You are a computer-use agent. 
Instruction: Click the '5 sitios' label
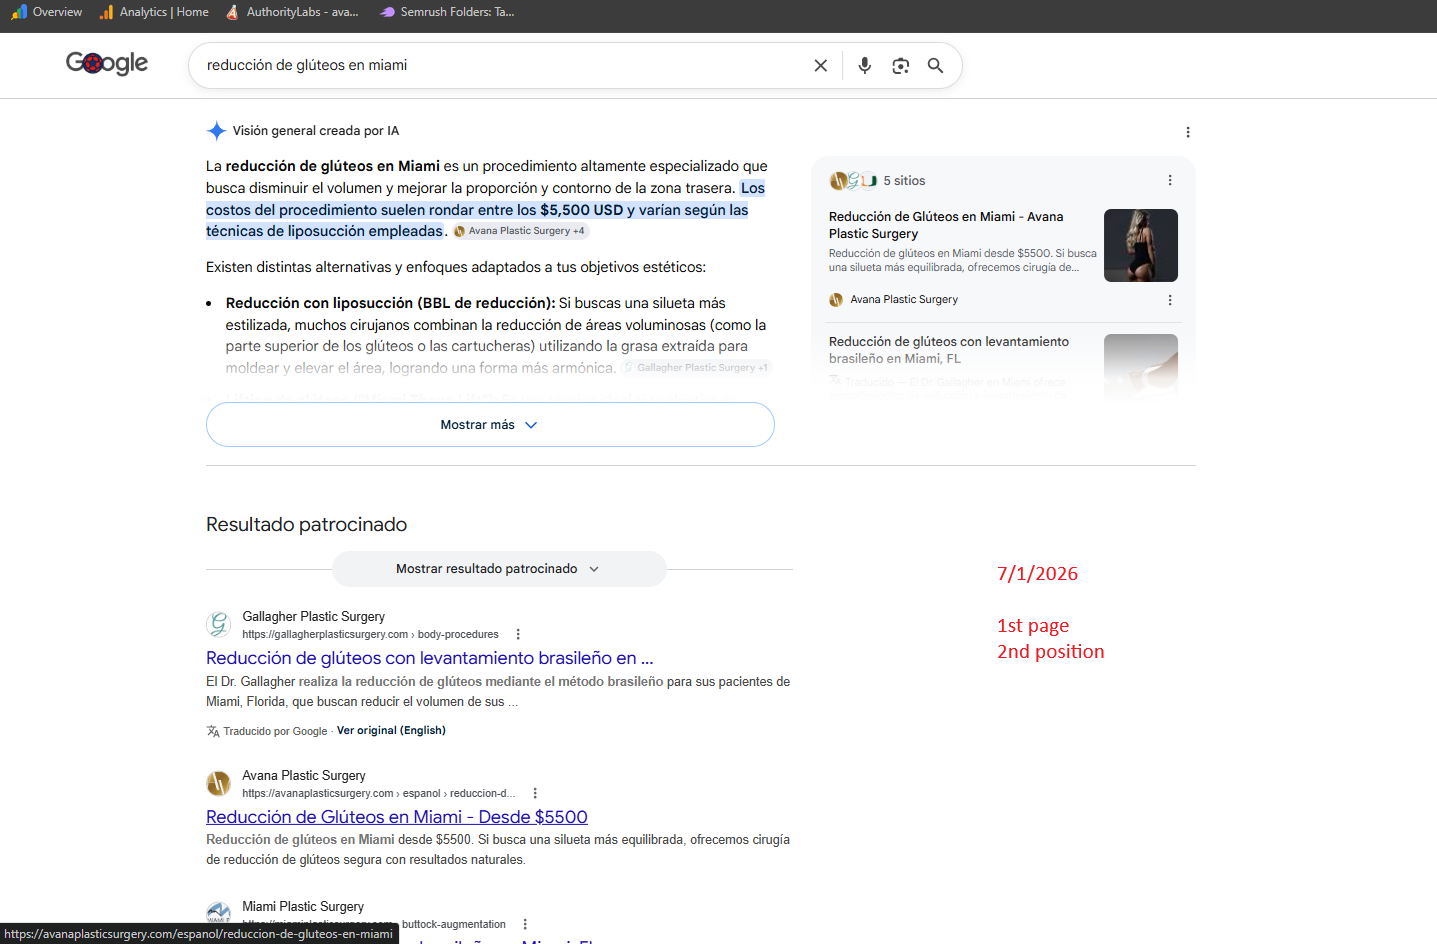pyautogui.click(x=904, y=181)
